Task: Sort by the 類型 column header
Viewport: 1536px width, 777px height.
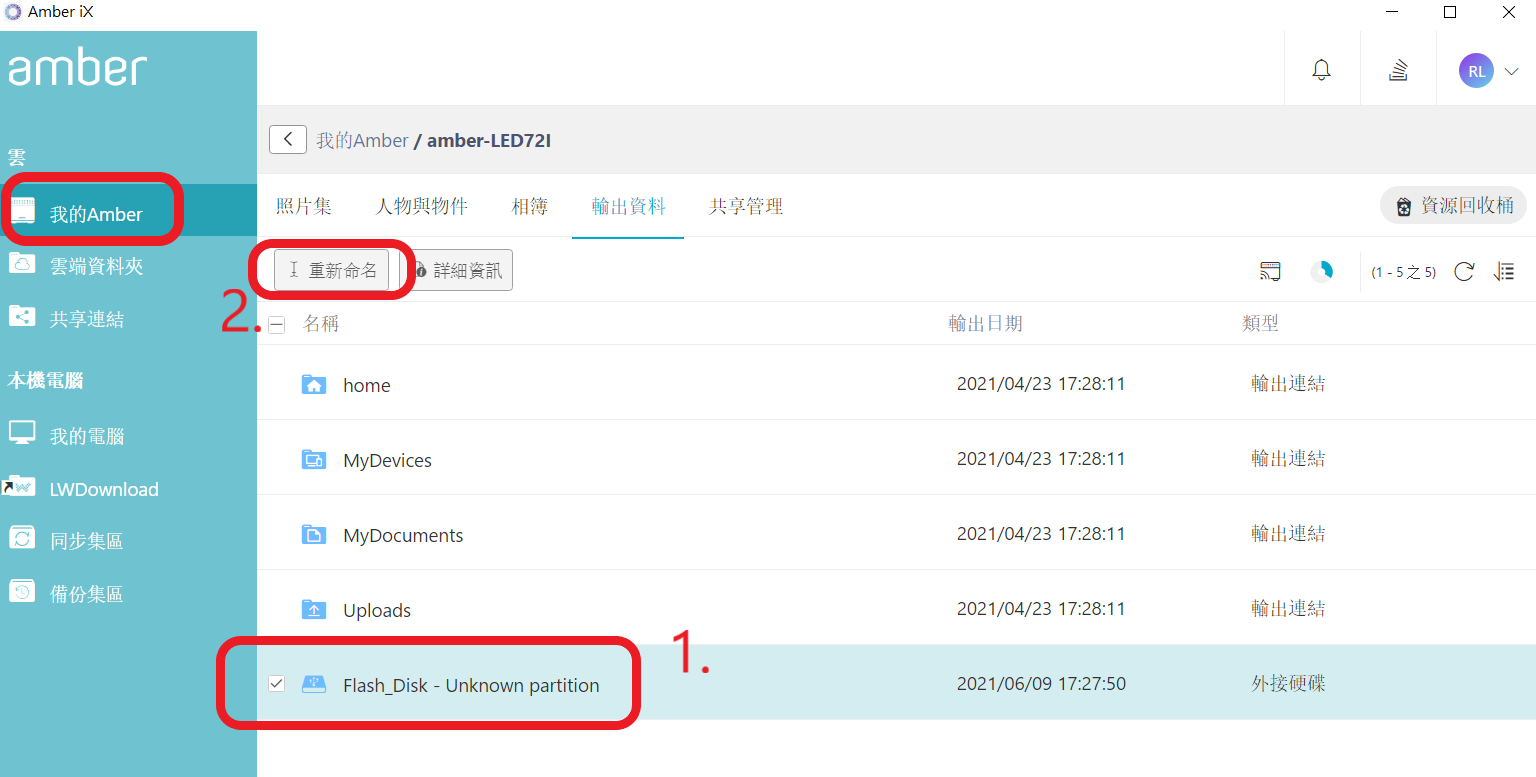Action: click(1260, 323)
